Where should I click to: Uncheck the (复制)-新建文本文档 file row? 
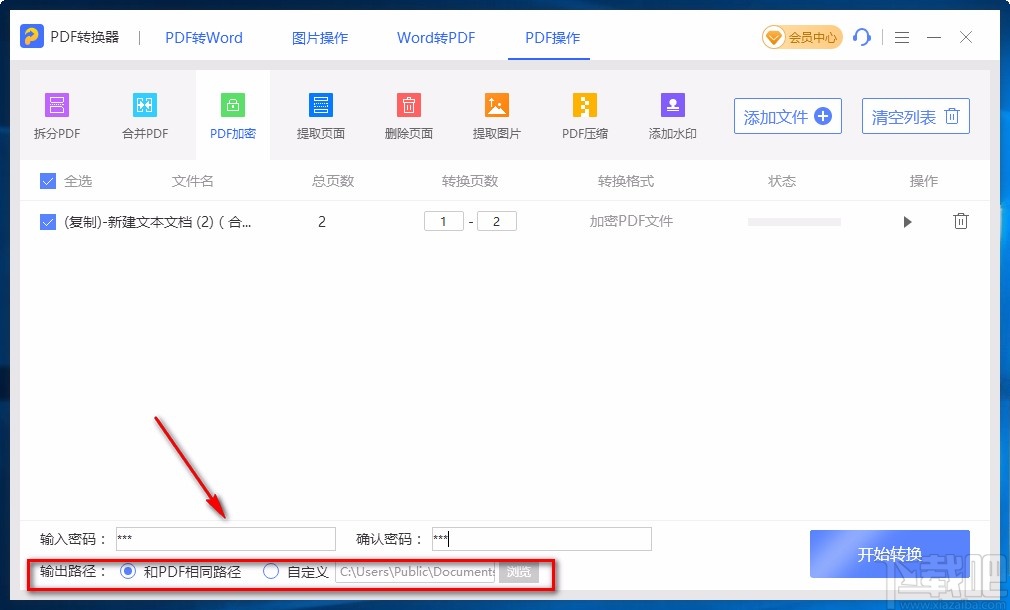pyautogui.click(x=47, y=222)
